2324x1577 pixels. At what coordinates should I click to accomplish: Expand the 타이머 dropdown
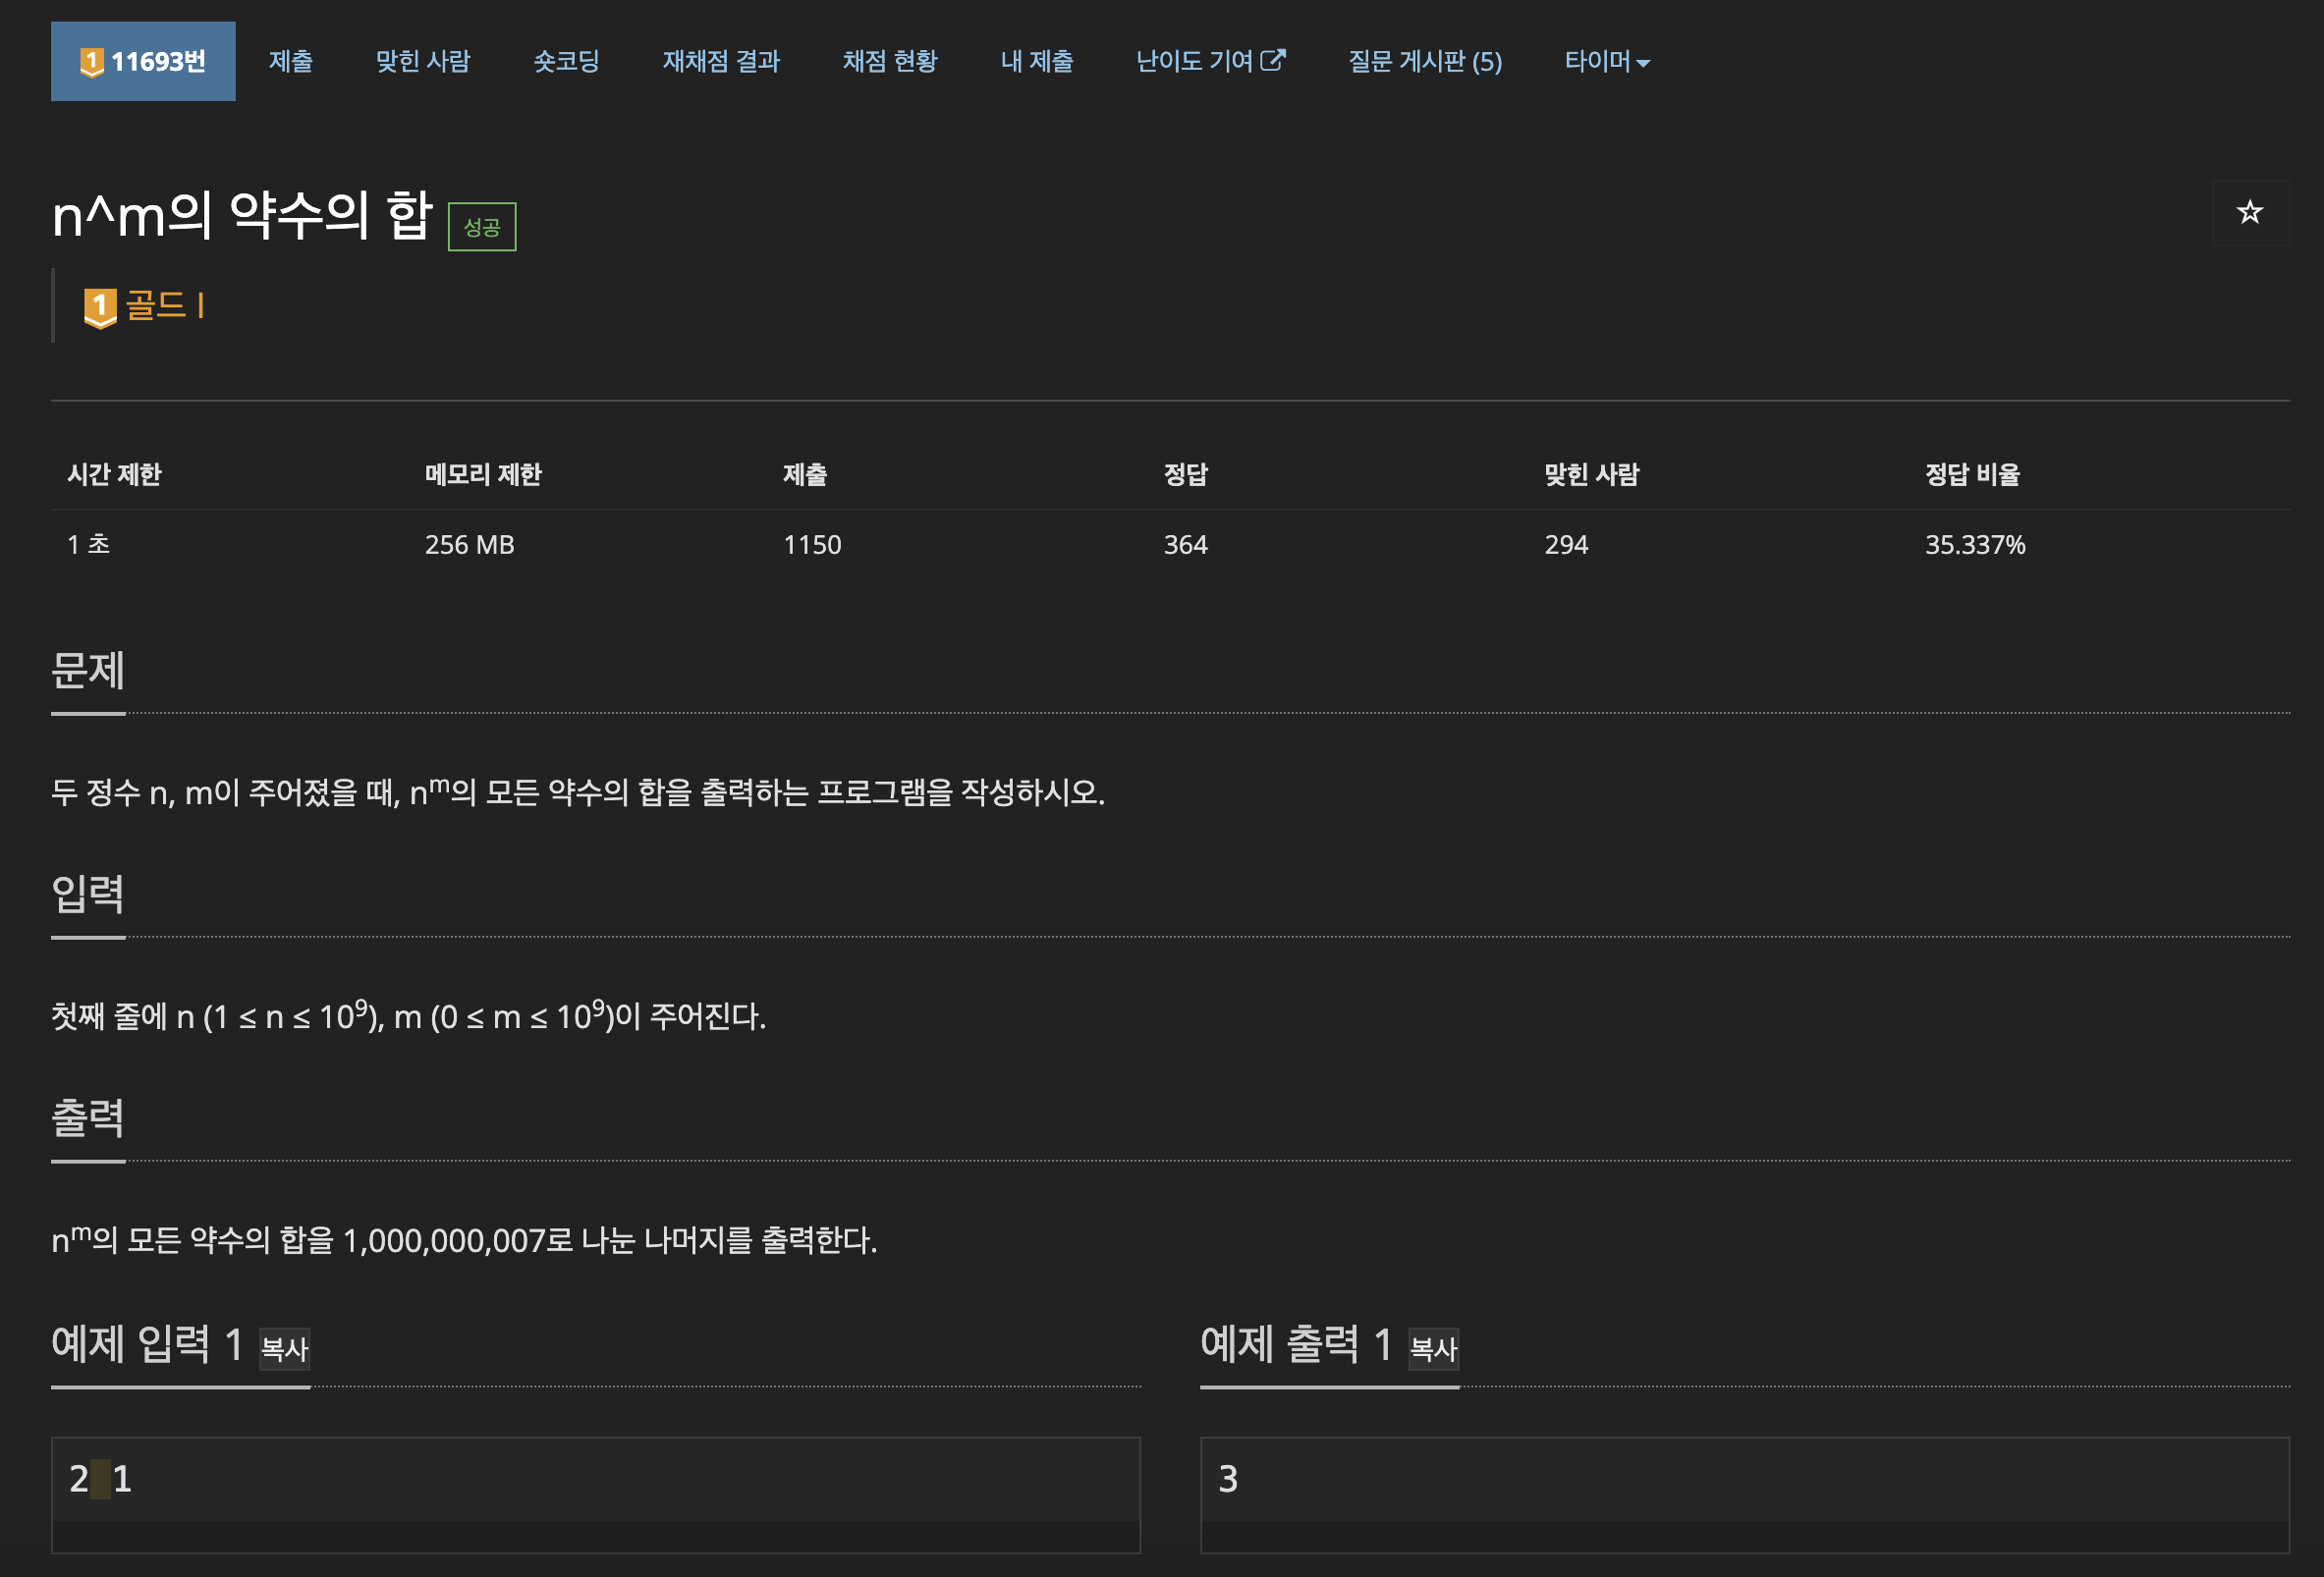[x=1606, y=62]
